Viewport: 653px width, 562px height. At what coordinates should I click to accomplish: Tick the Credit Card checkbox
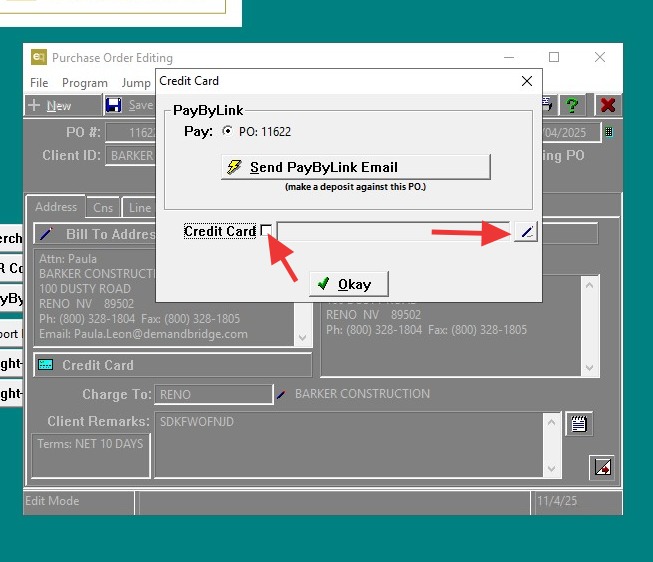(266, 230)
